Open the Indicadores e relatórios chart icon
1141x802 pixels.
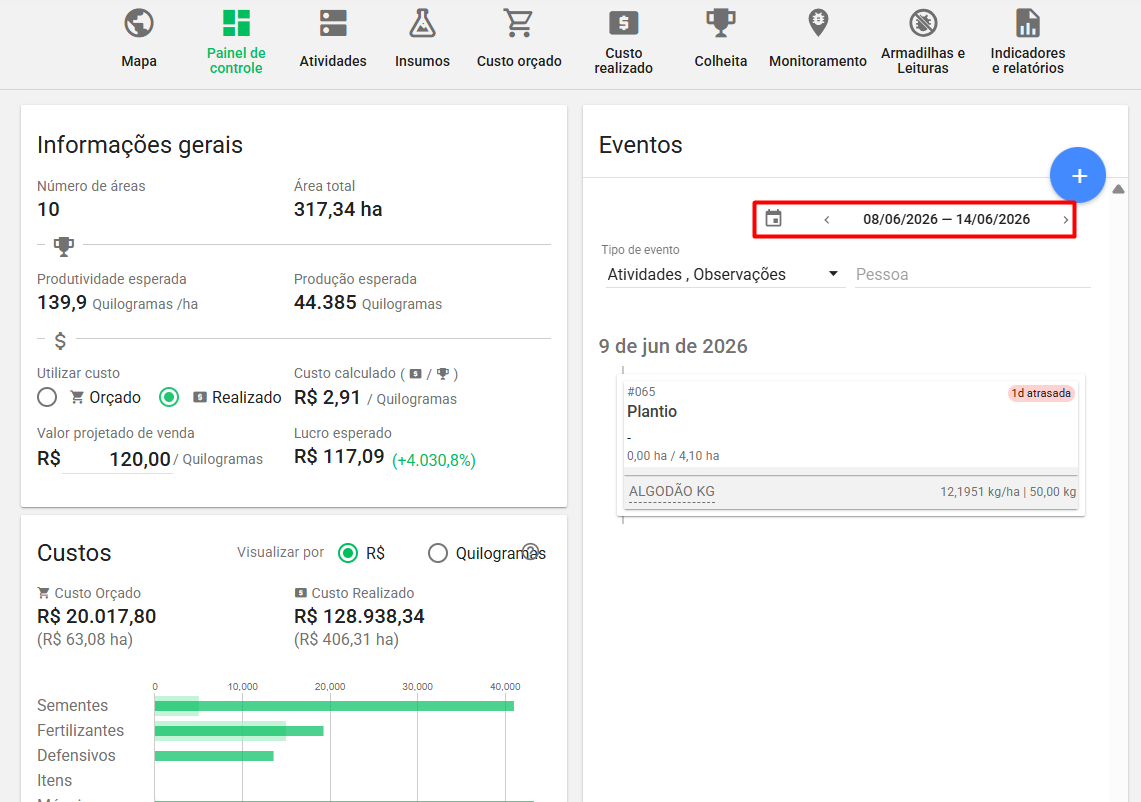(1027, 23)
